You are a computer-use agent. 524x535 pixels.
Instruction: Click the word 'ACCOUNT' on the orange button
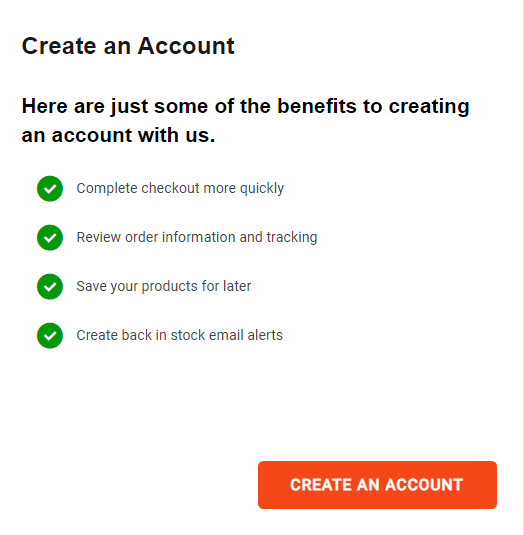424,485
